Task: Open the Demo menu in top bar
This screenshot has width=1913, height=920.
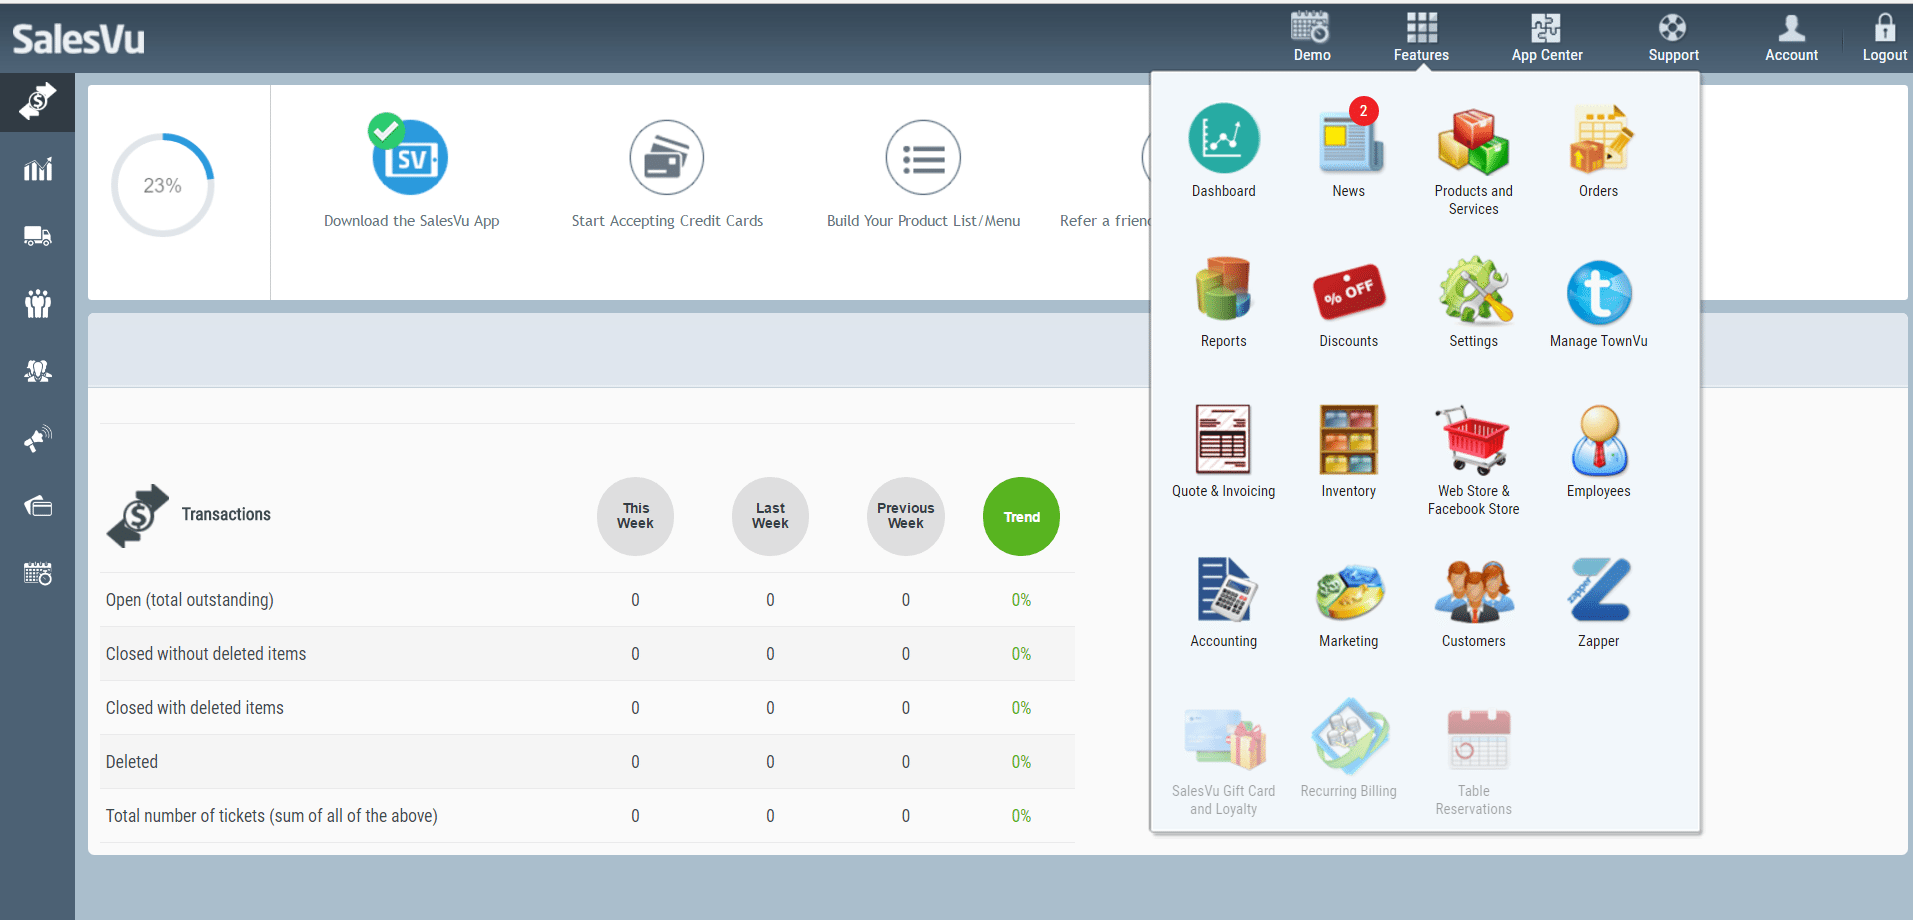Action: coord(1311,37)
